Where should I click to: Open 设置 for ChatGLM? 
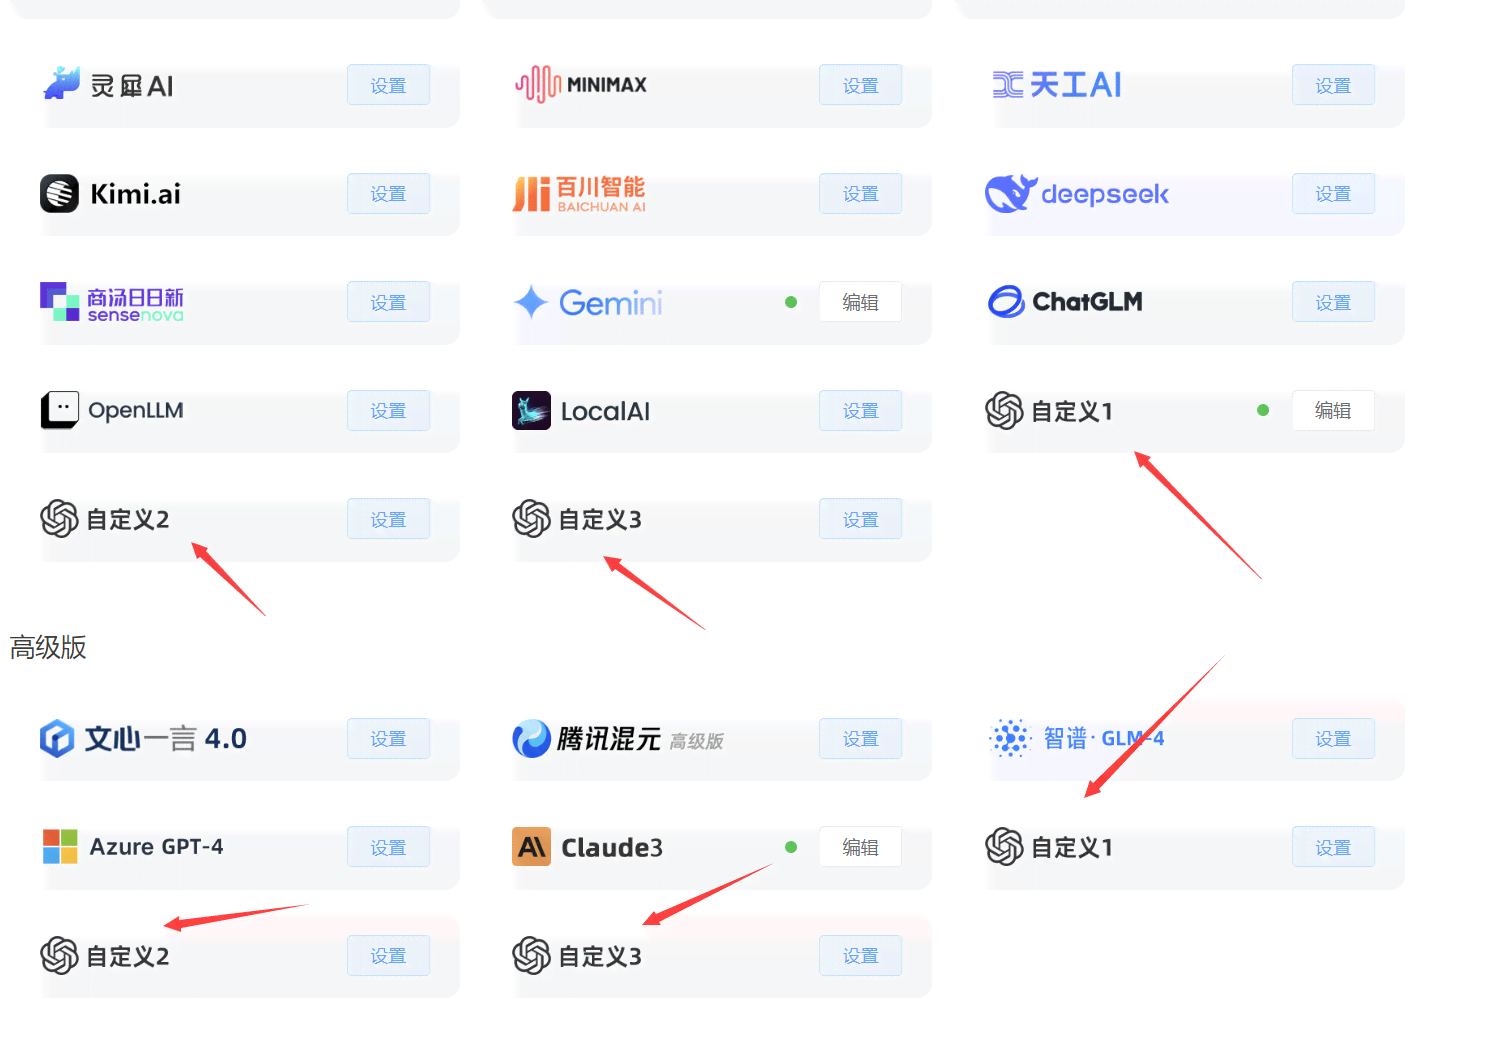[x=1333, y=302]
